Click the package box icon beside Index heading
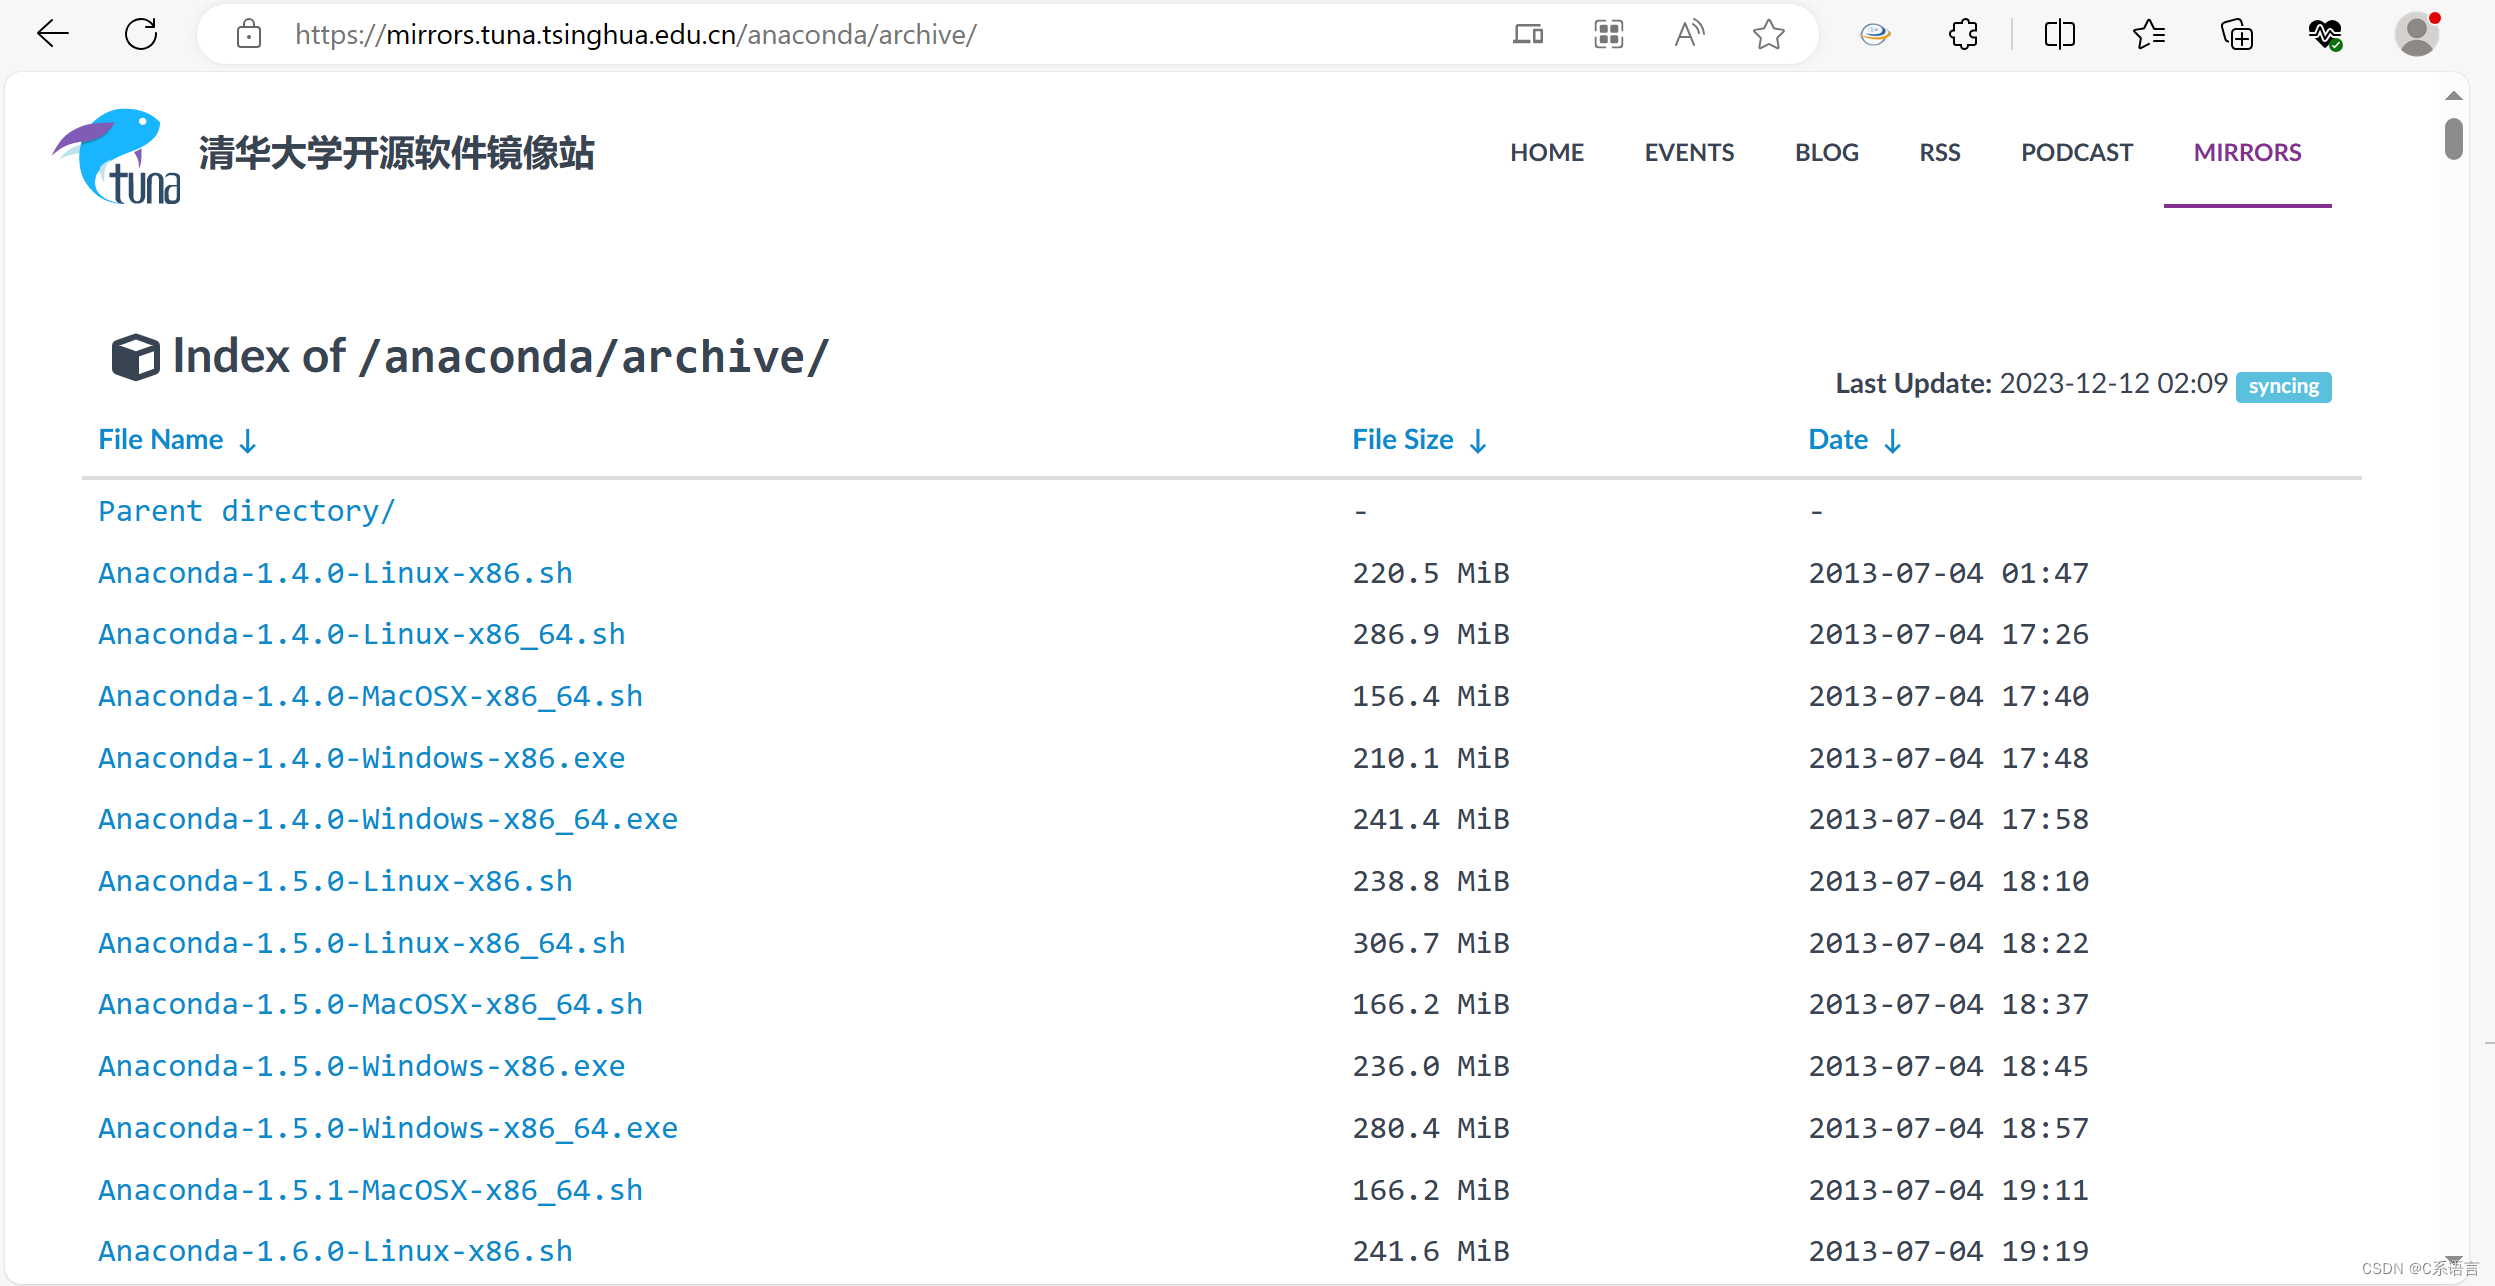Image resolution: width=2495 pixels, height=1286 pixels. tap(135, 357)
